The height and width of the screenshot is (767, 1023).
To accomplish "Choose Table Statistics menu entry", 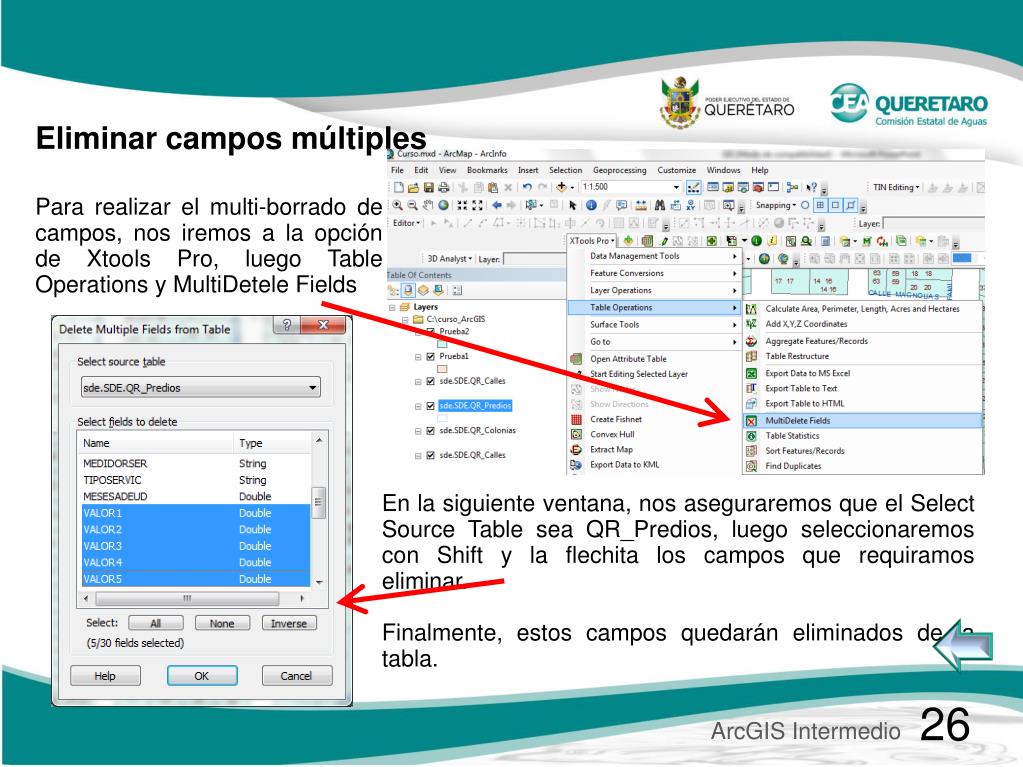I will click(863, 436).
